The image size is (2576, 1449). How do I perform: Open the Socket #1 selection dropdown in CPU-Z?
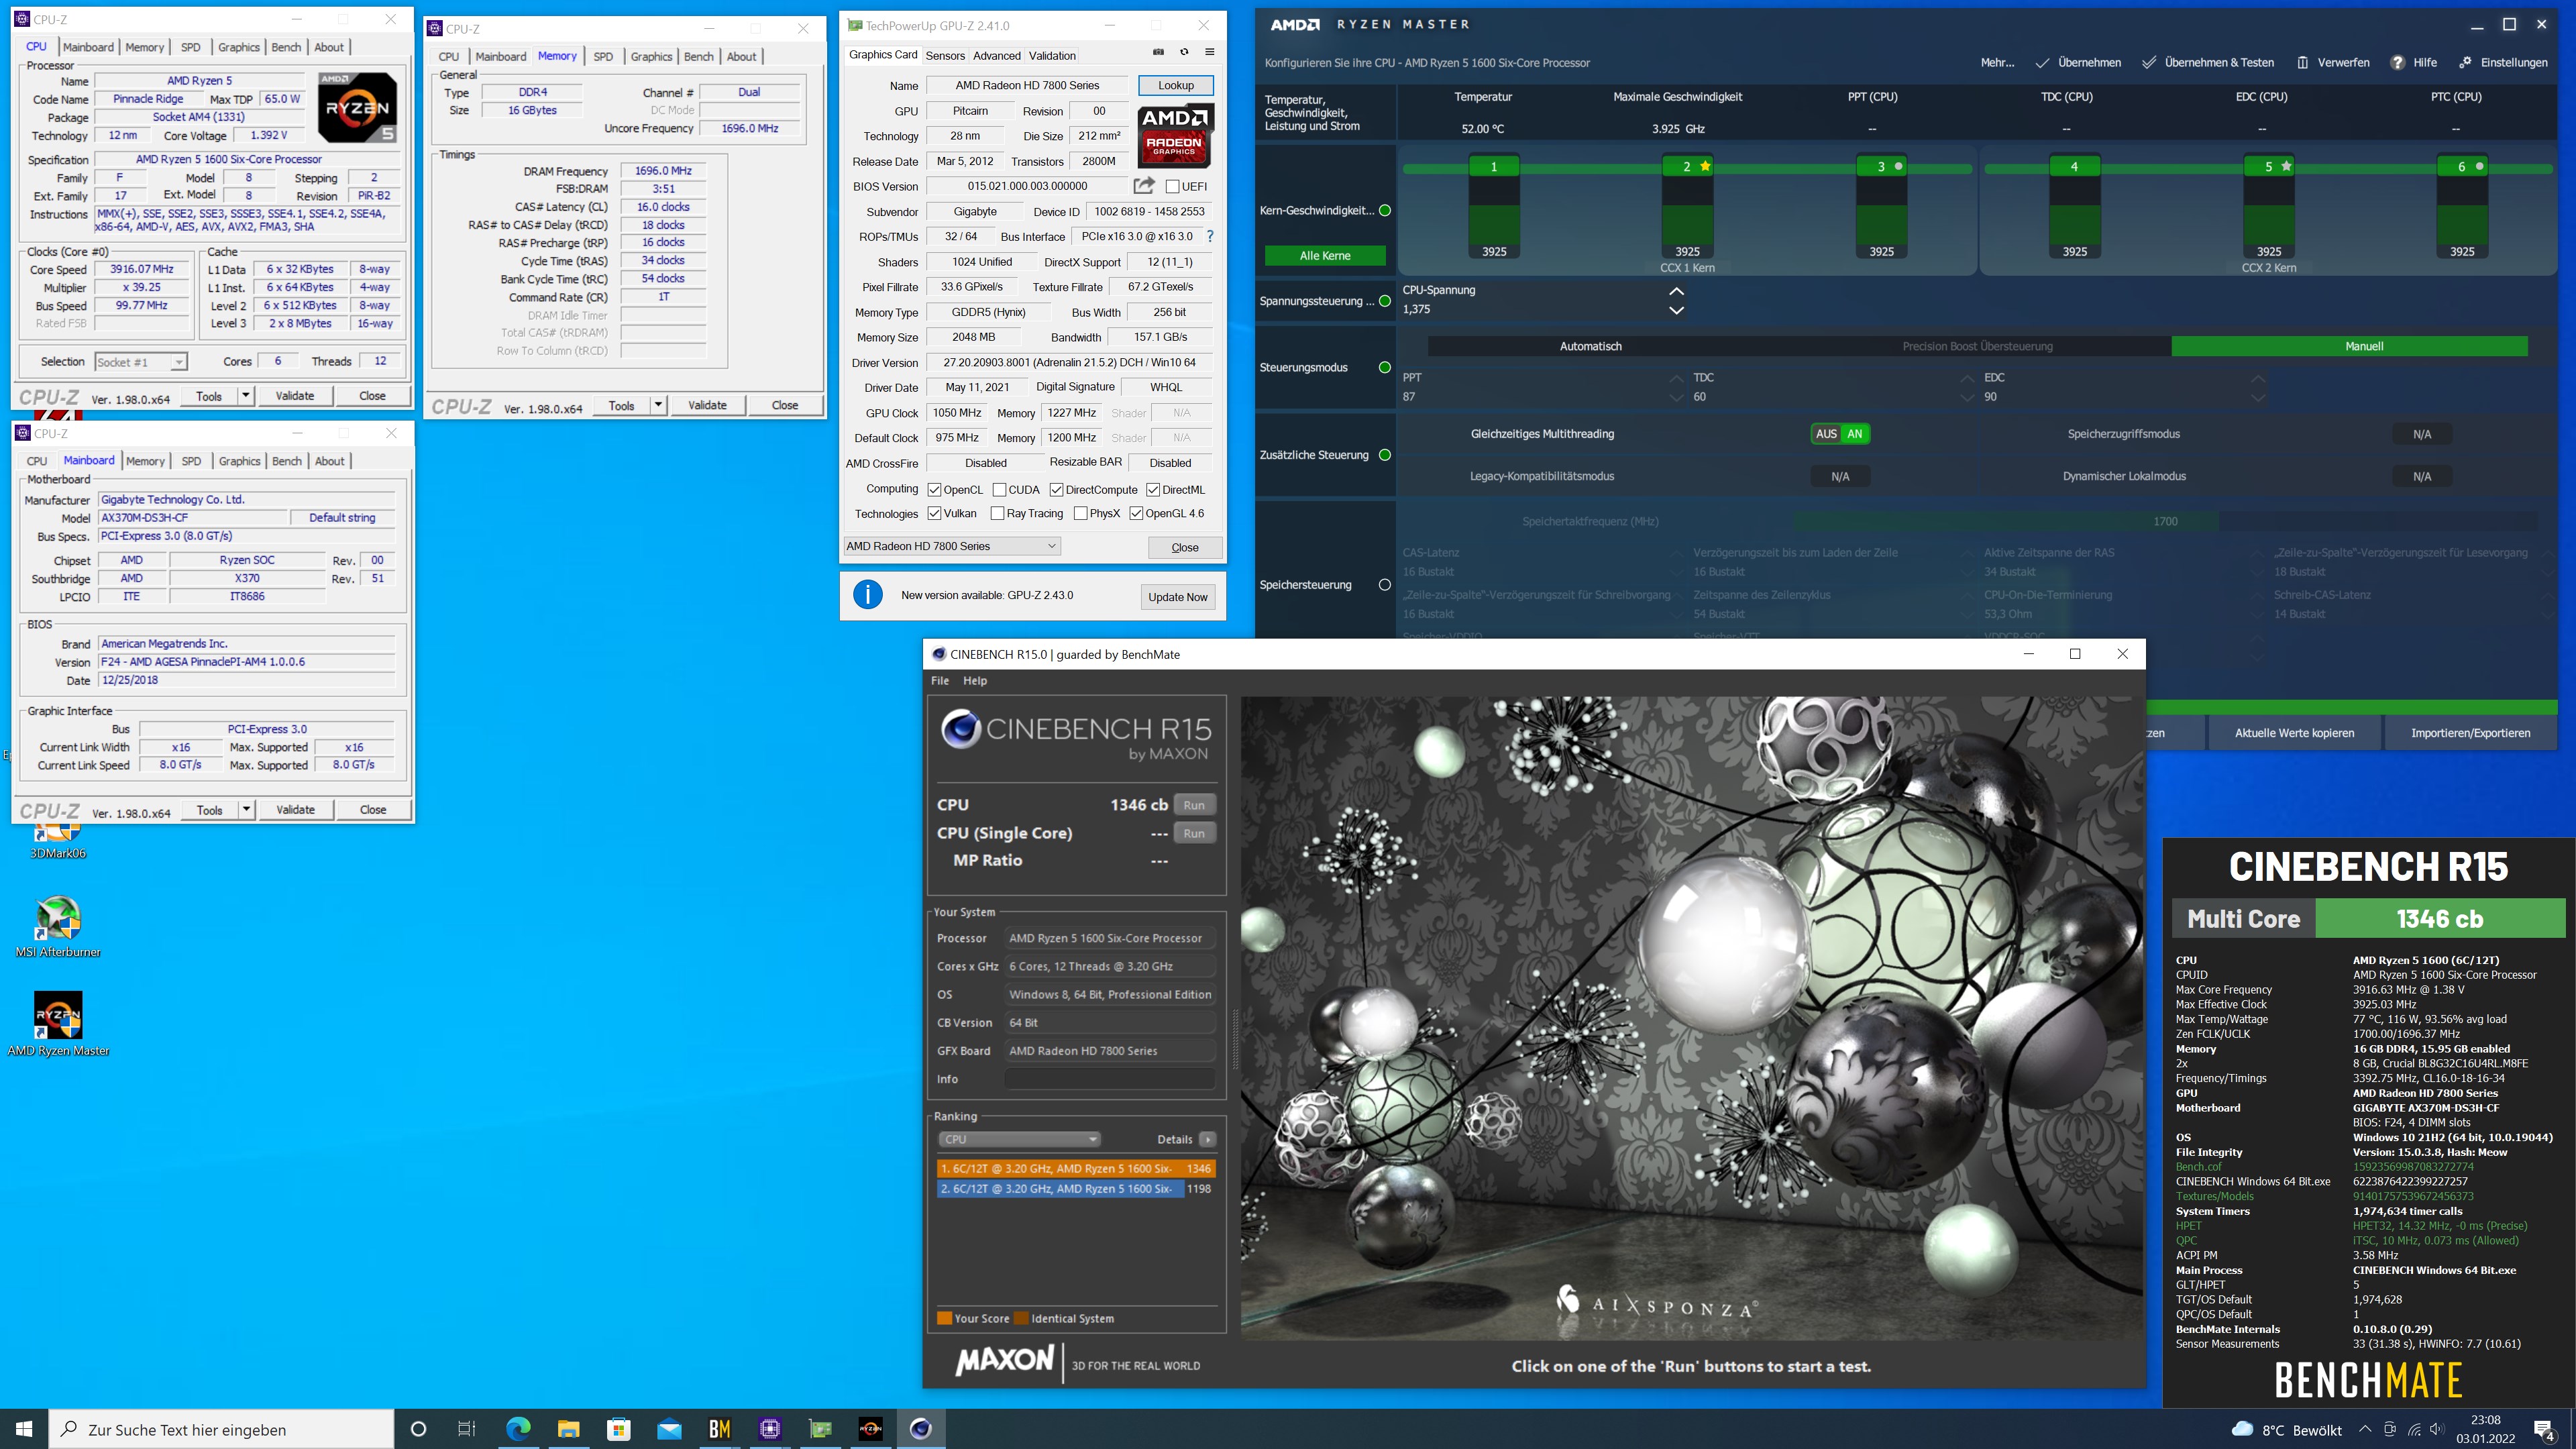tap(141, 362)
